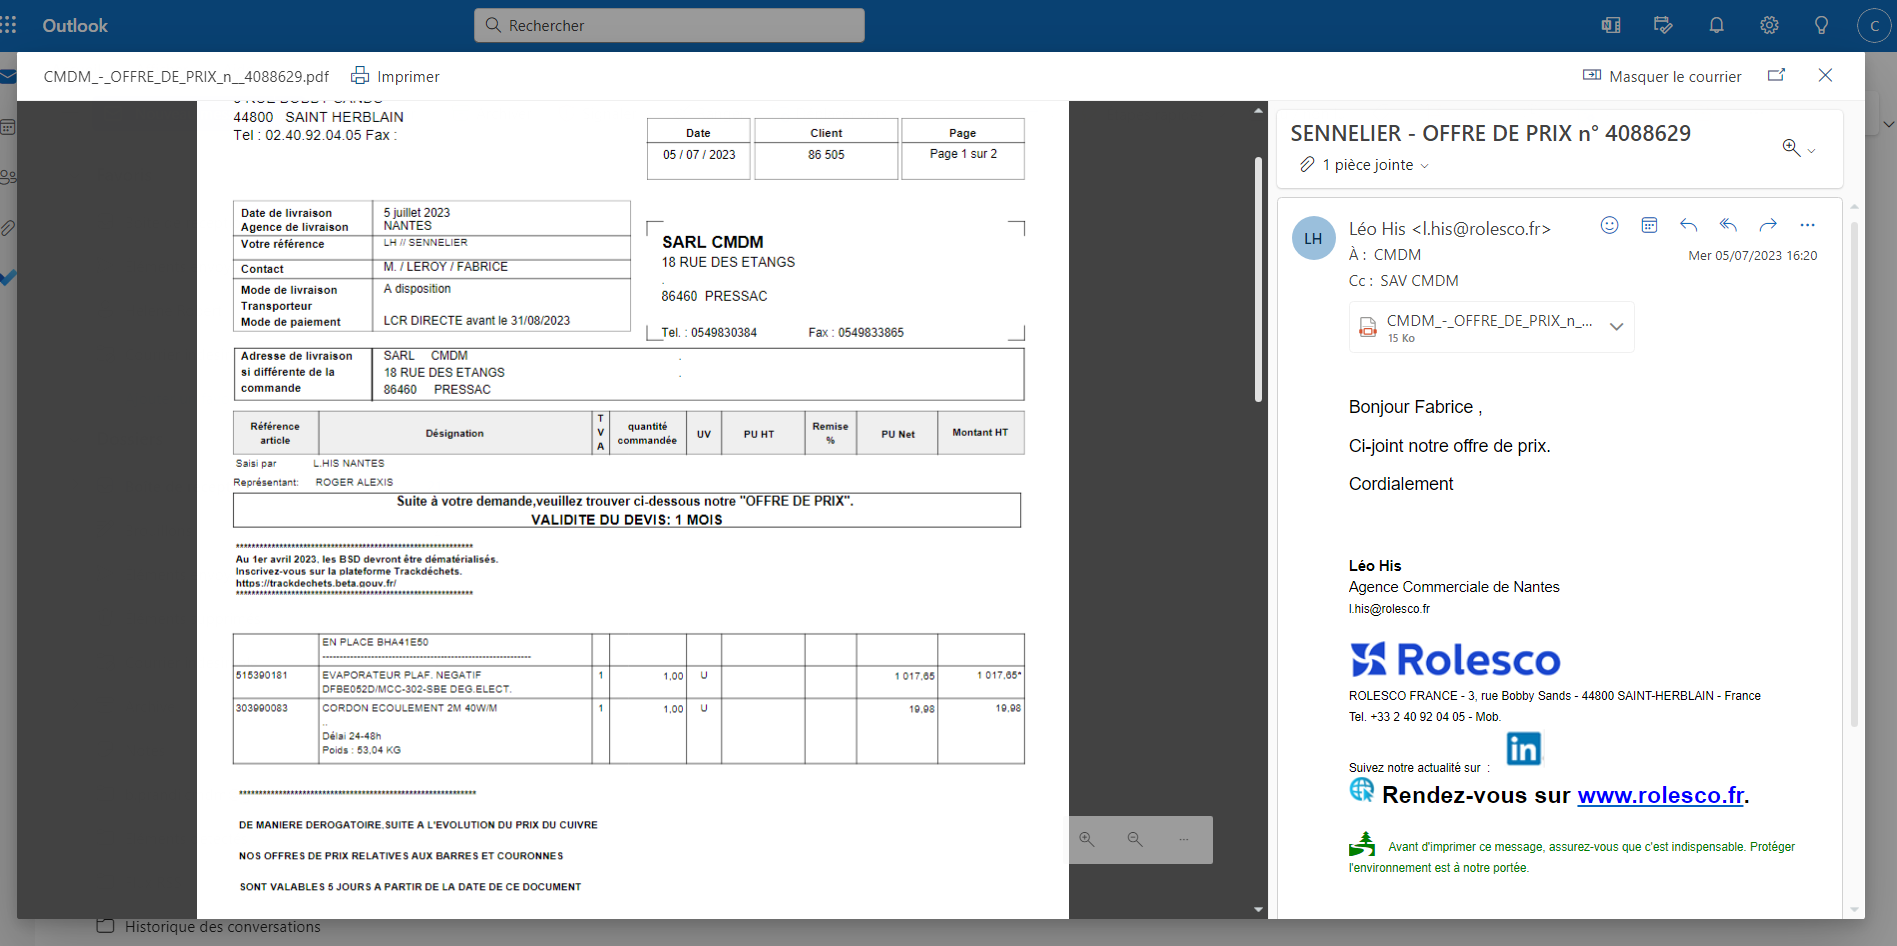Click the PDF scroll down arrow
The height and width of the screenshot is (946, 1897).
1258,909
